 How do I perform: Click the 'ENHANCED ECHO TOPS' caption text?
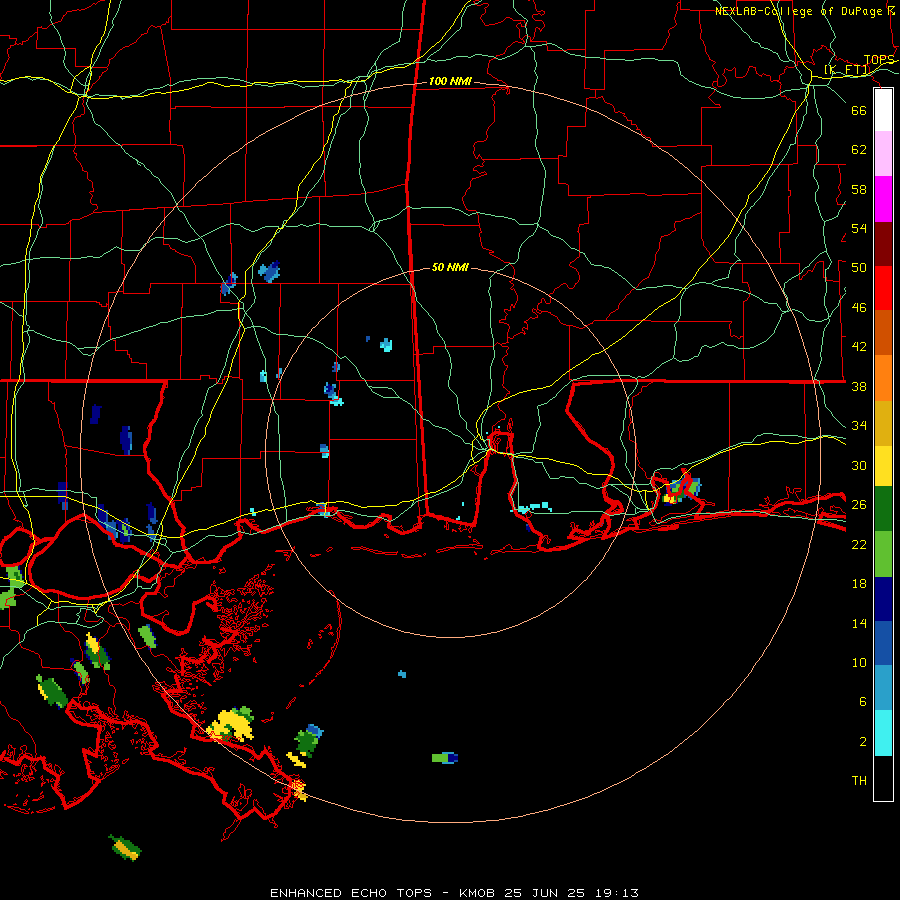[351, 893]
